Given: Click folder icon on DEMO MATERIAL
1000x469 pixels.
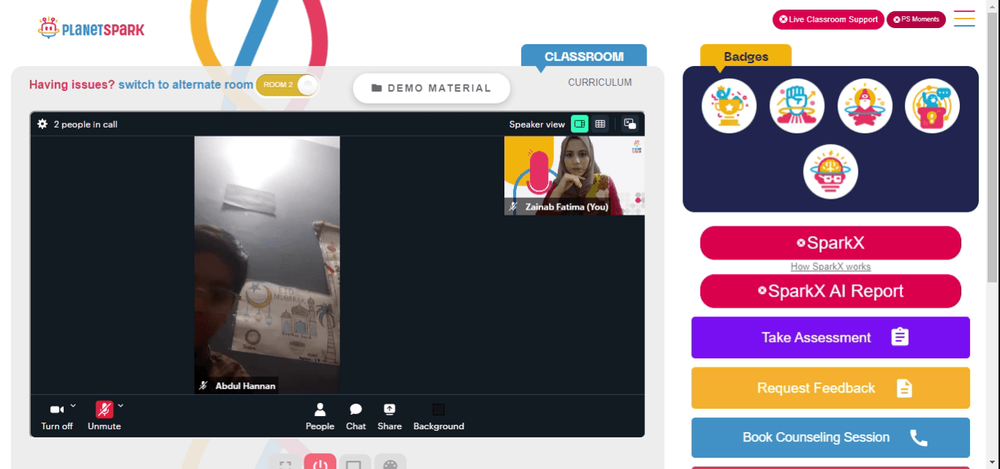Looking at the screenshot, I should (x=377, y=88).
